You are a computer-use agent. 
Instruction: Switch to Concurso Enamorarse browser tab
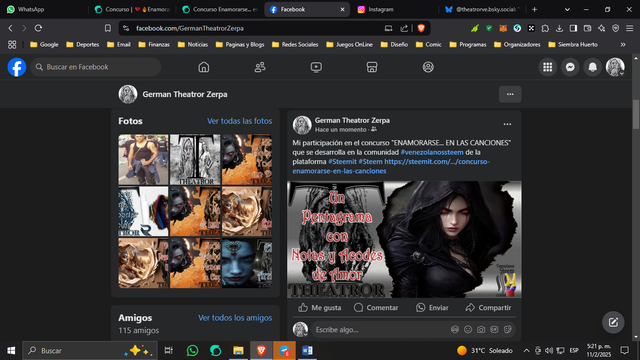[220, 9]
